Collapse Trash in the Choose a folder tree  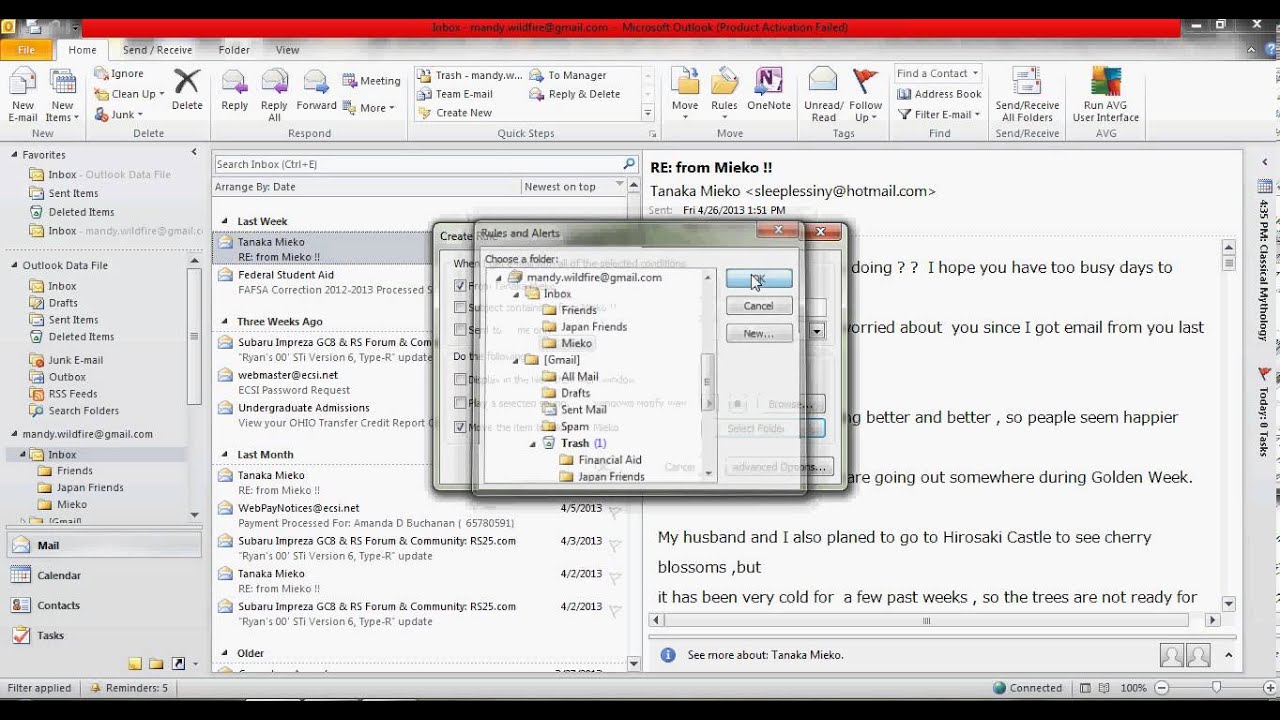(x=533, y=443)
